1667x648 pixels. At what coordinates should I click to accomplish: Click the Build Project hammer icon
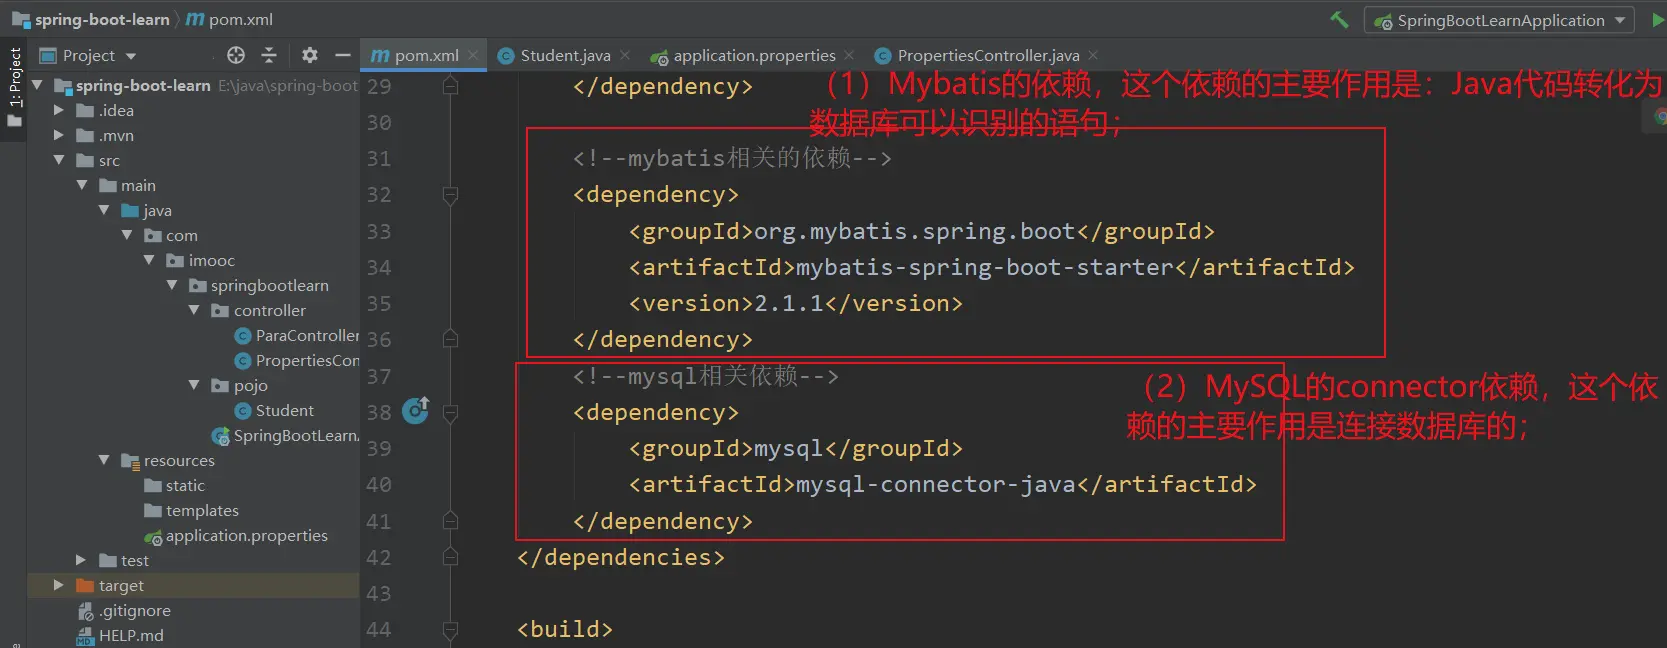pyautogui.click(x=1339, y=19)
